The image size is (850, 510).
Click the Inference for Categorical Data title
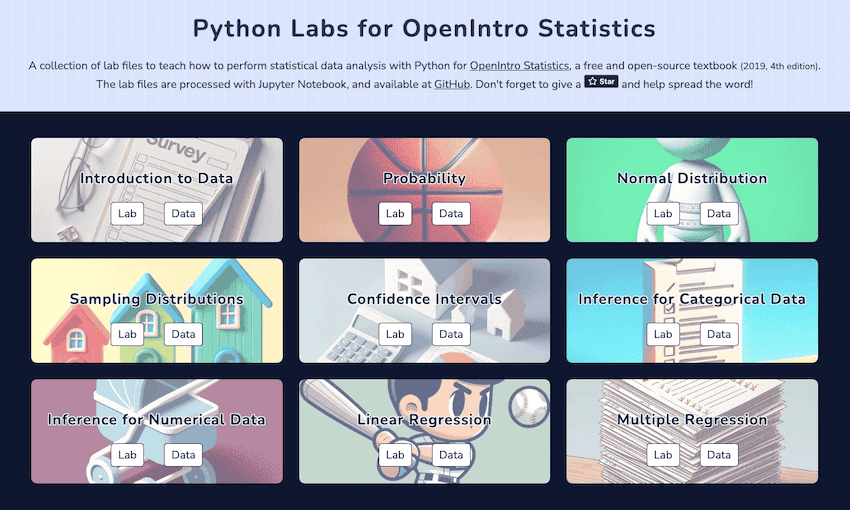pyautogui.click(x=692, y=299)
